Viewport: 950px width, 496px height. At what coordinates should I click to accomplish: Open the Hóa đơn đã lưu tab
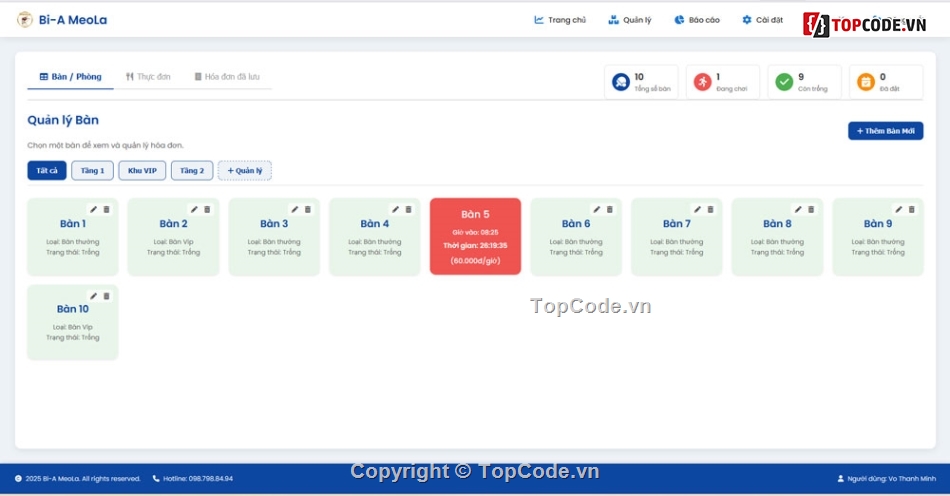coord(227,77)
